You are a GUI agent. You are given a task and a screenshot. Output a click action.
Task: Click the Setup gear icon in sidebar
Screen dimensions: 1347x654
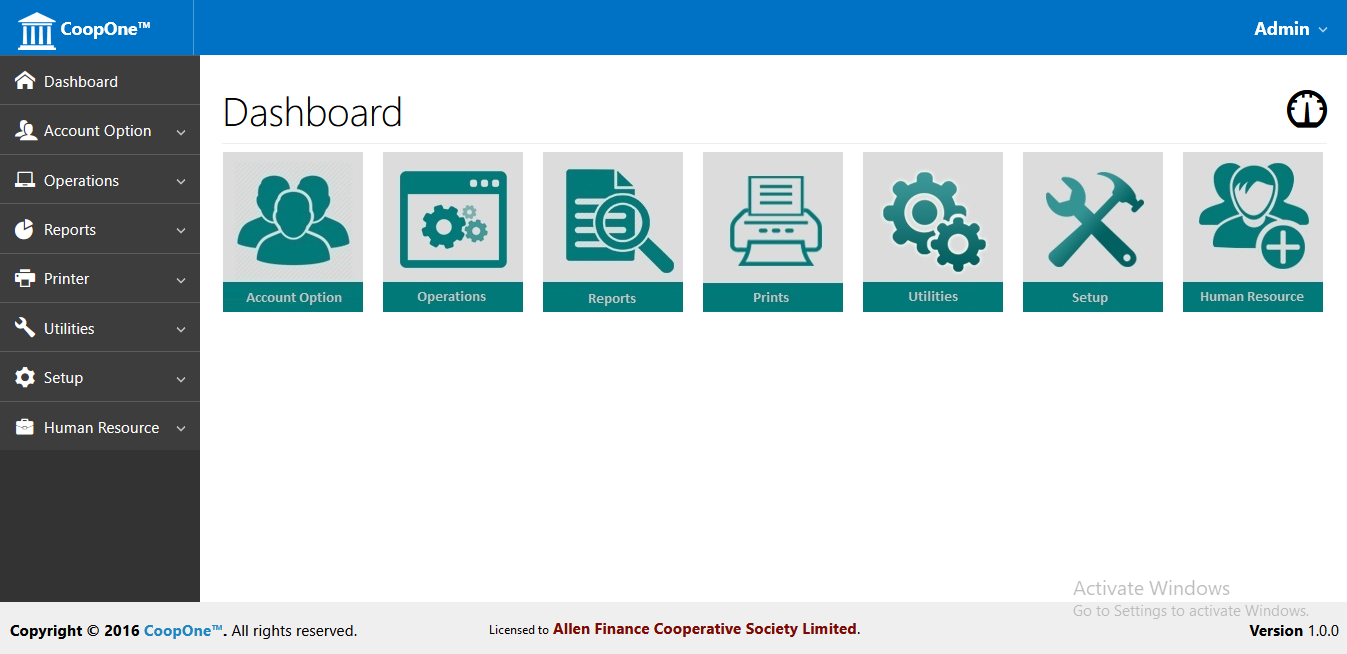coord(25,377)
